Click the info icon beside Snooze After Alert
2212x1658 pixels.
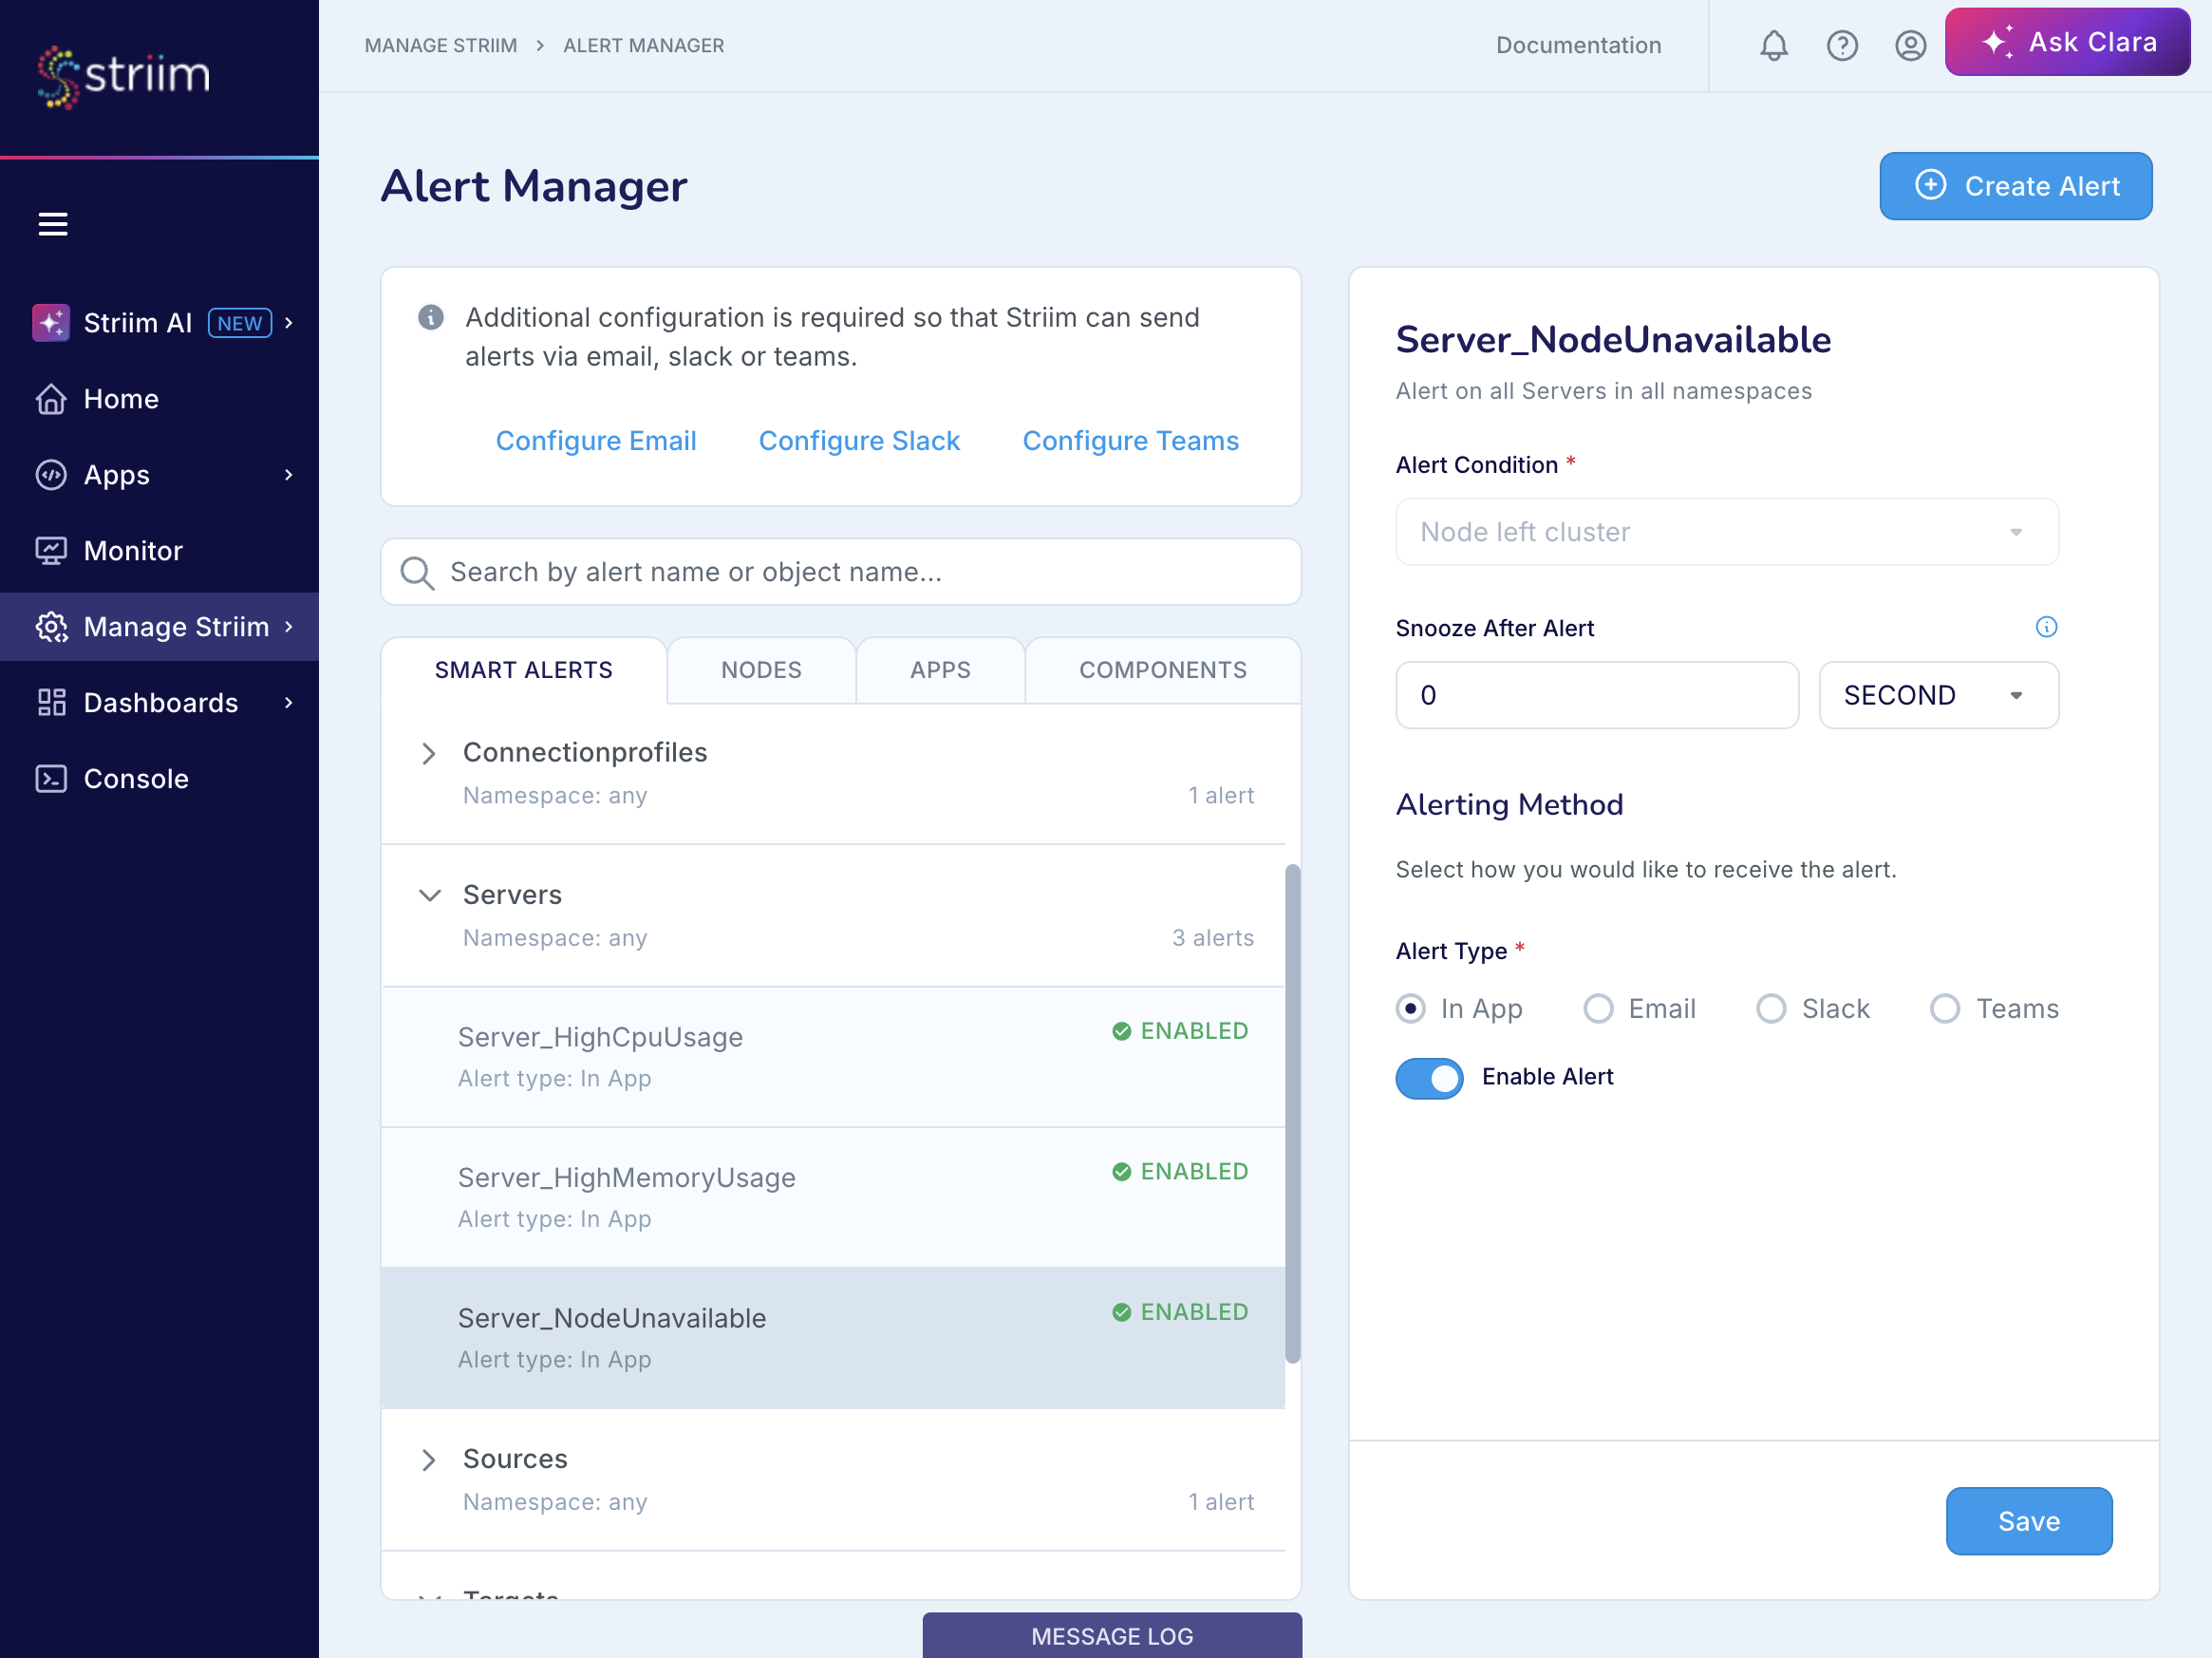coord(2046,627)
